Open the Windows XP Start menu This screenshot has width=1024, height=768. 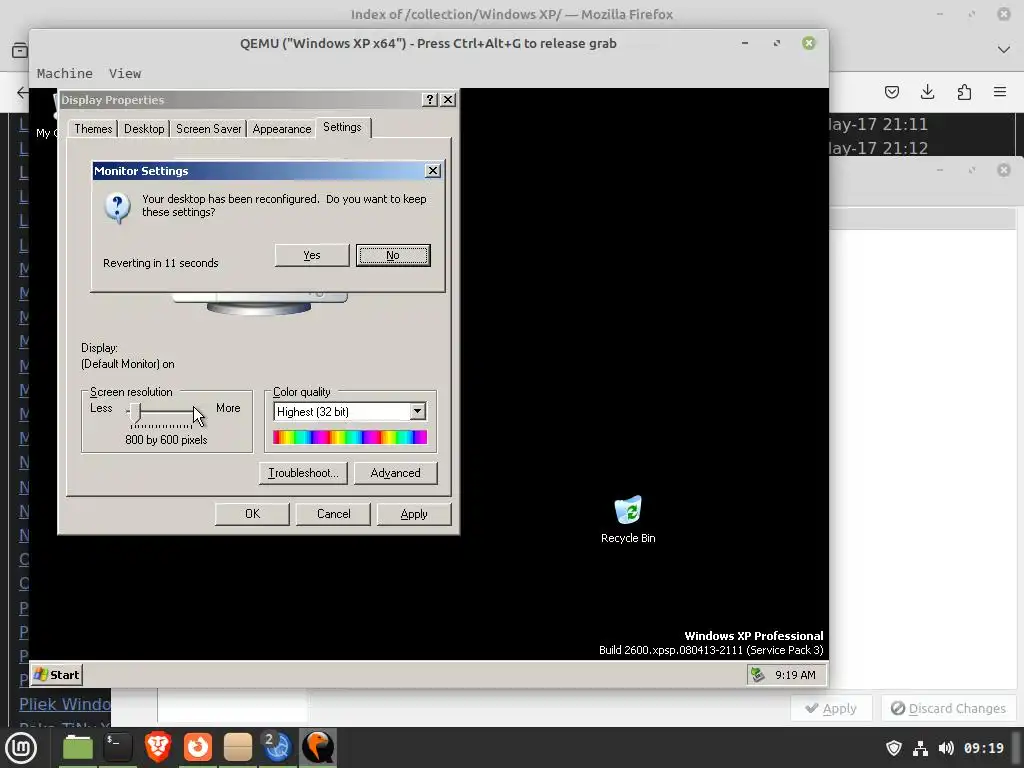[x=57, y=675]
